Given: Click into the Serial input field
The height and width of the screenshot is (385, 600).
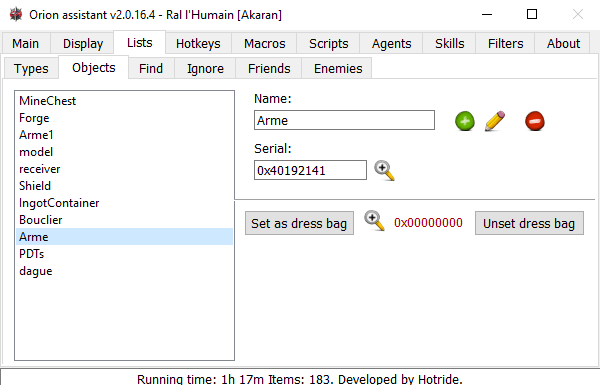Looking at the screenshot, I should 310,170.
